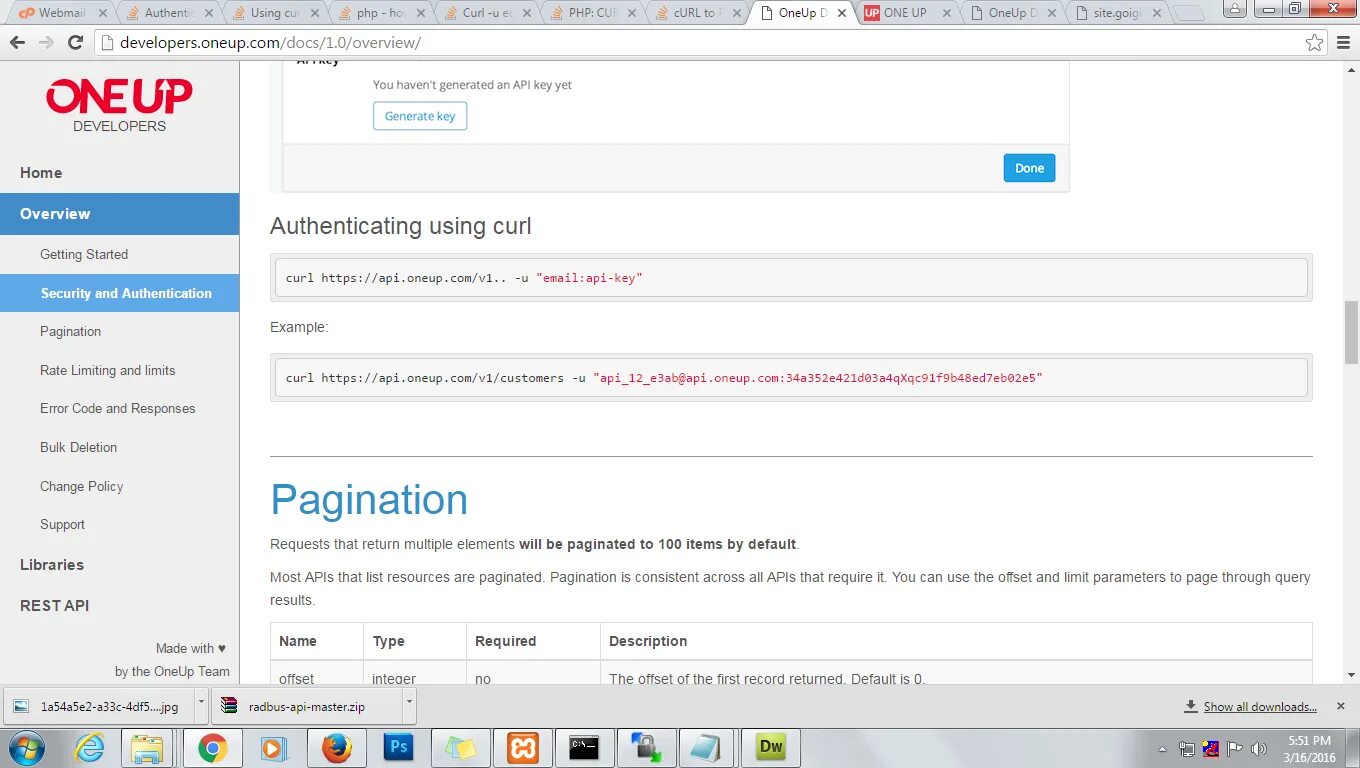Open Photoshop from the taskbar
The image size is (1360, 768).
398,748
